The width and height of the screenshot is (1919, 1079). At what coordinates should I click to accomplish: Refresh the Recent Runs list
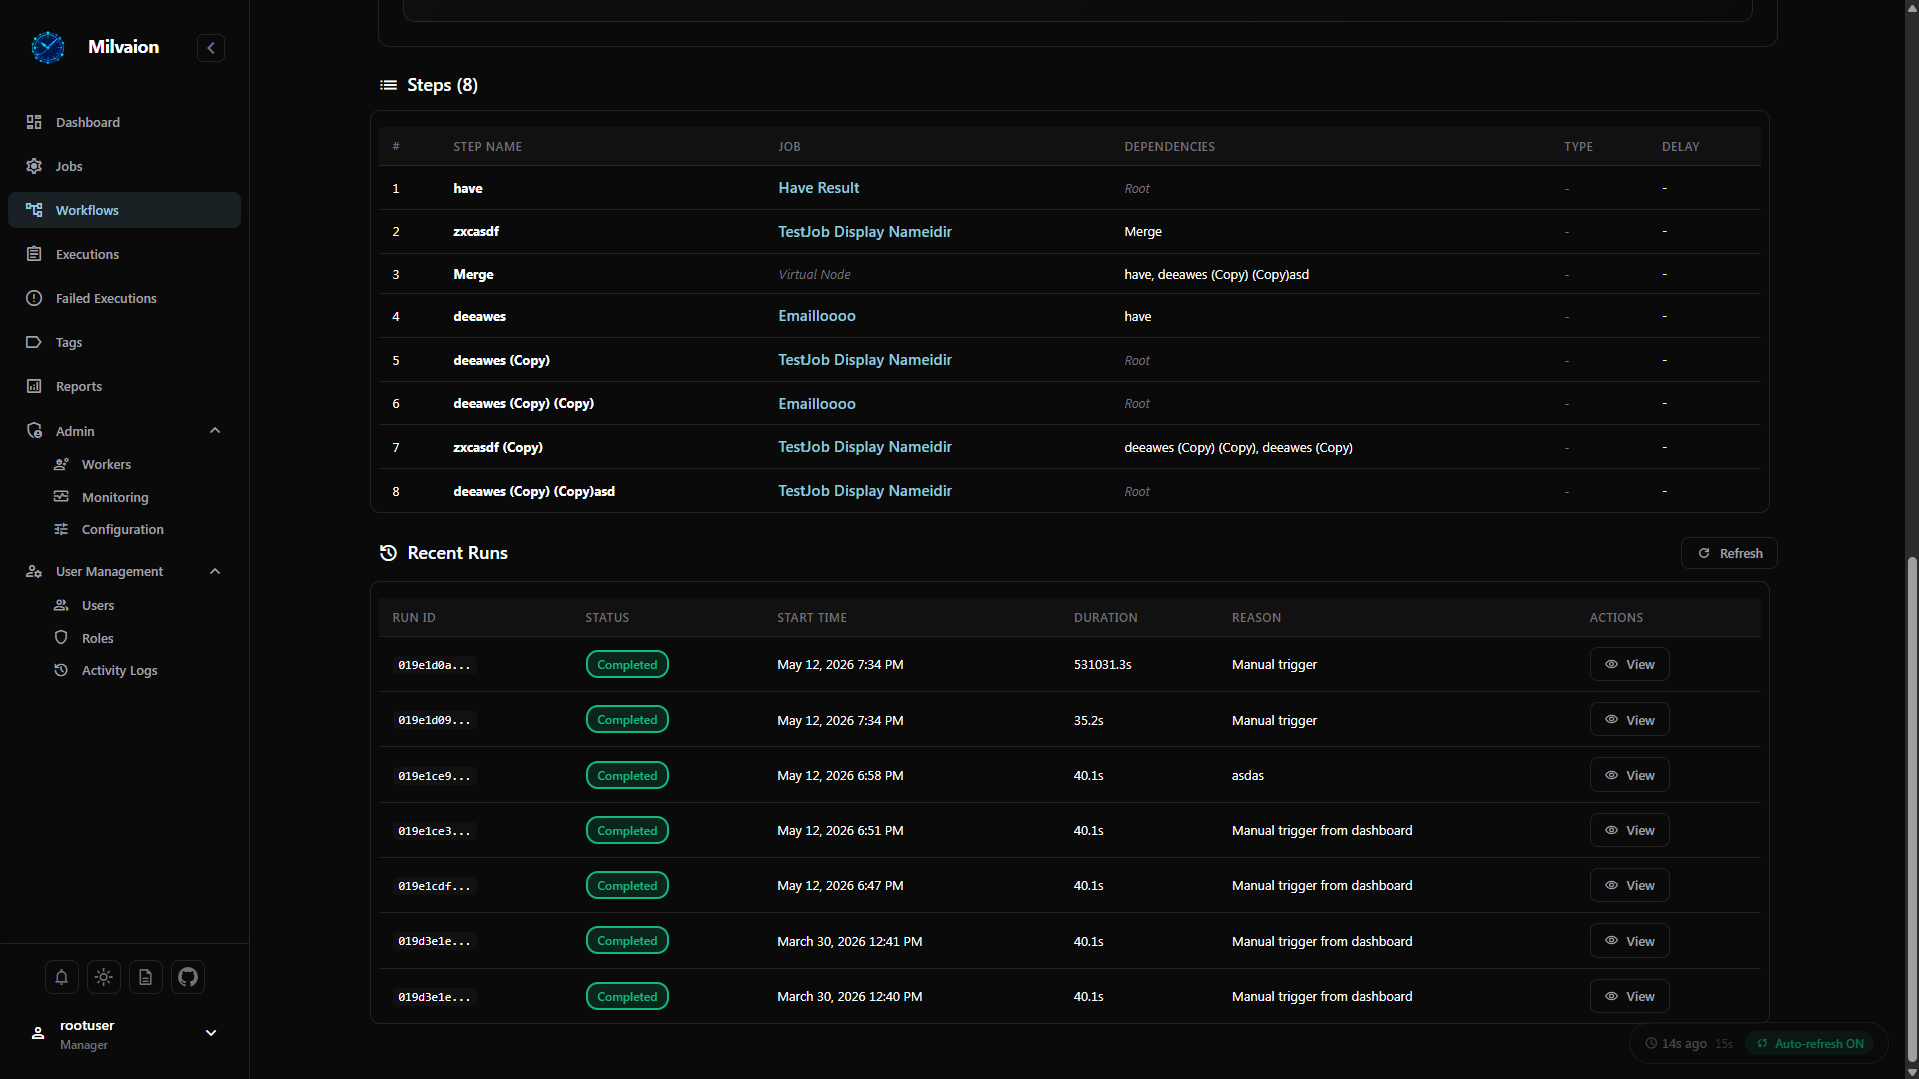1729,553
